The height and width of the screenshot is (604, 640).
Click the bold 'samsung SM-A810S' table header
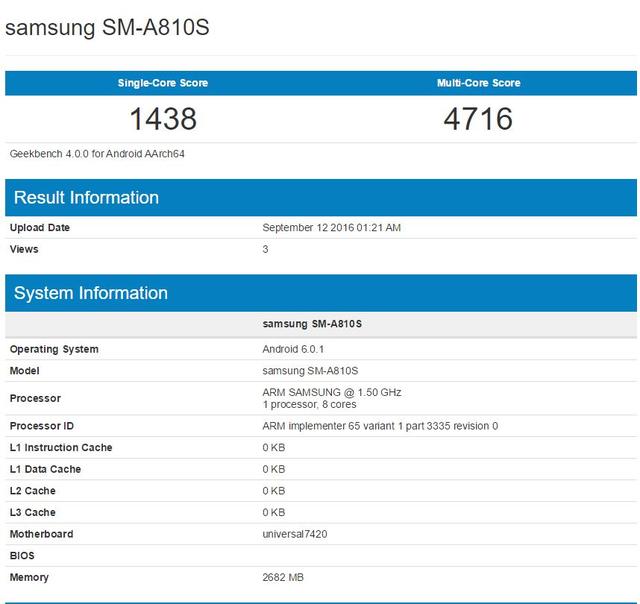[312, 324]
